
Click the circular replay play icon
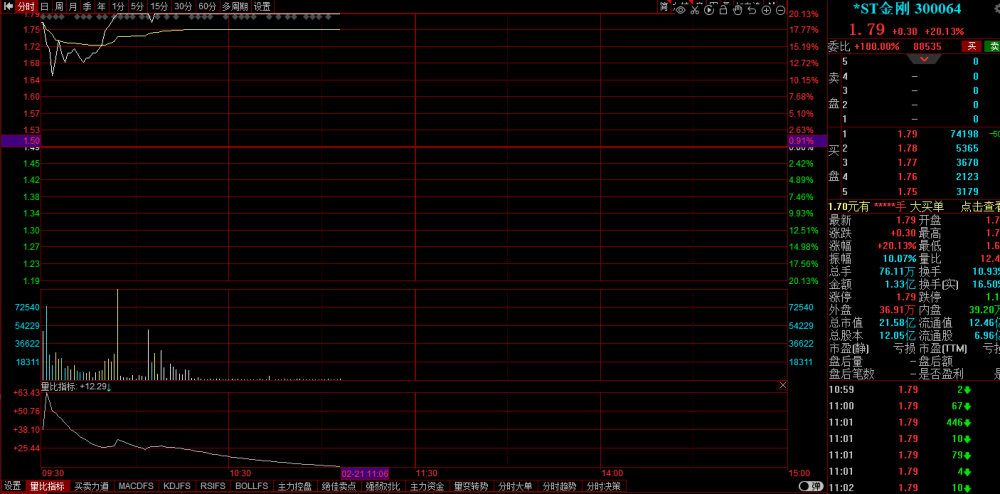pyautogui.click(x=709, y=9)
